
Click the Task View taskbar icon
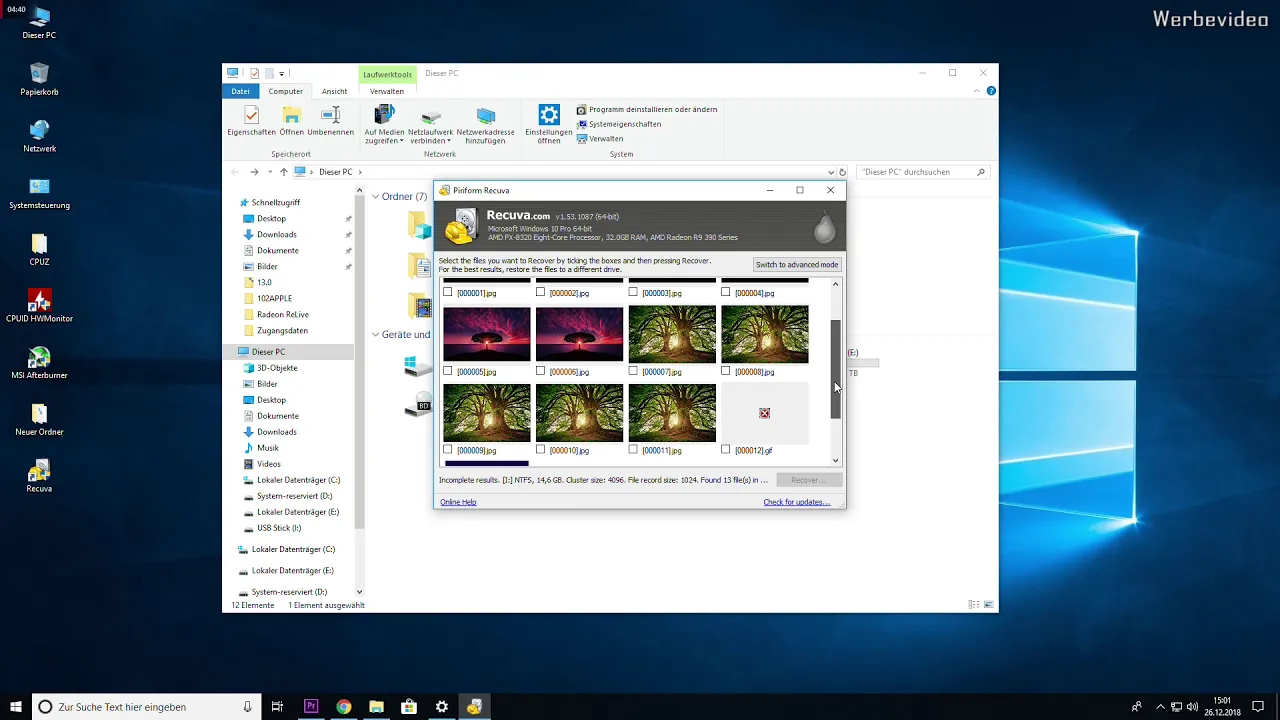(278, 706)
